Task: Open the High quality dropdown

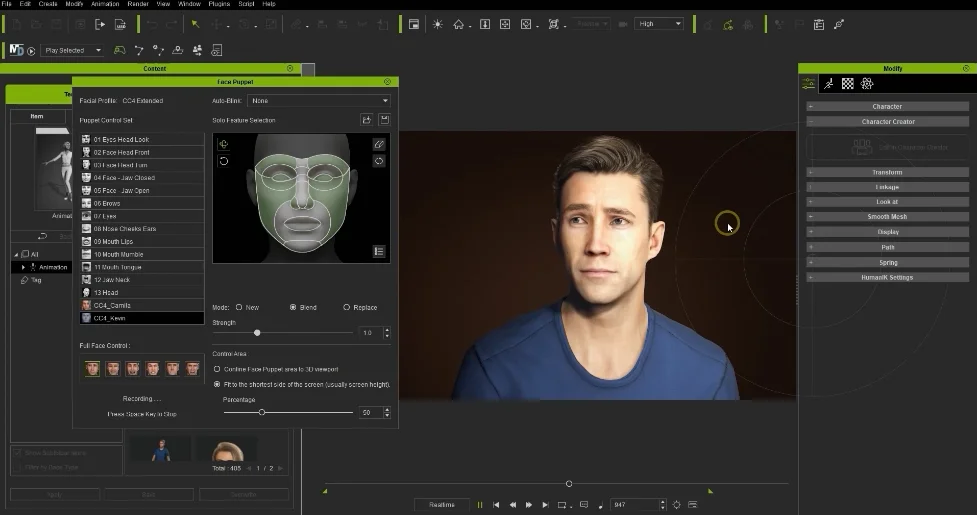Action: pyautogui.click(x=658, y=24)
